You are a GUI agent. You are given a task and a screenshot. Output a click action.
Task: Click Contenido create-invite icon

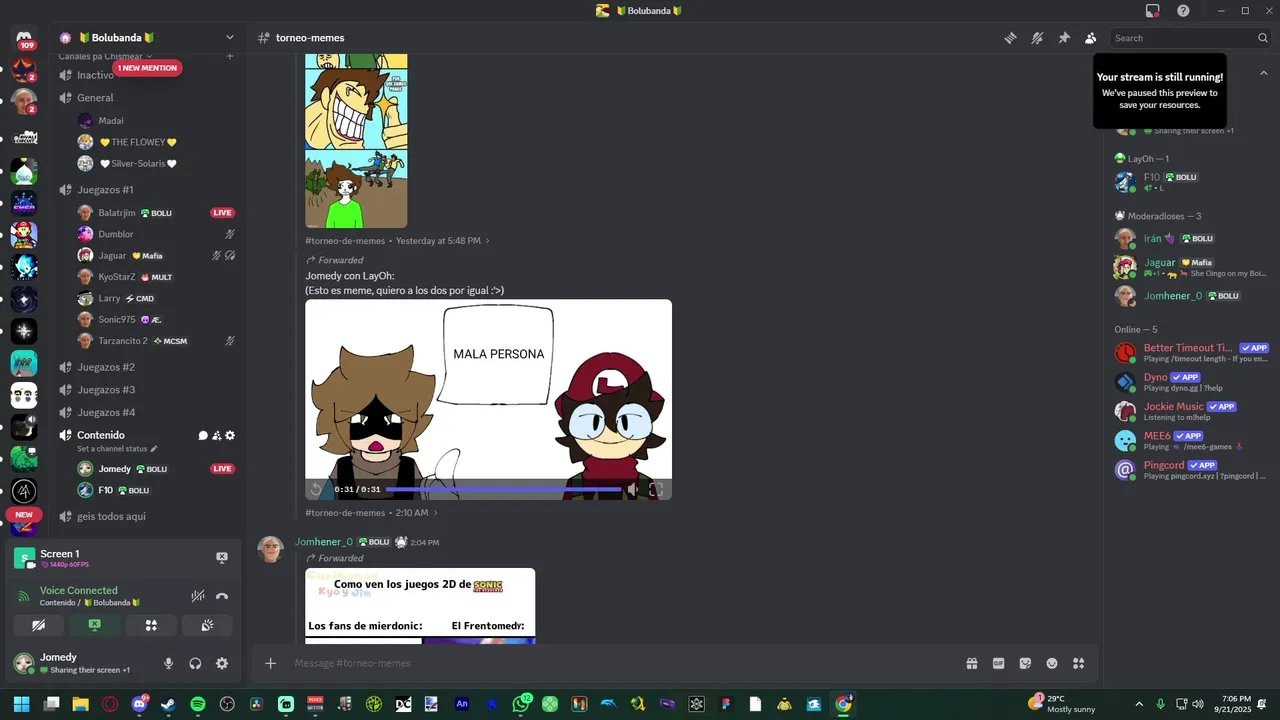(216, 436)
